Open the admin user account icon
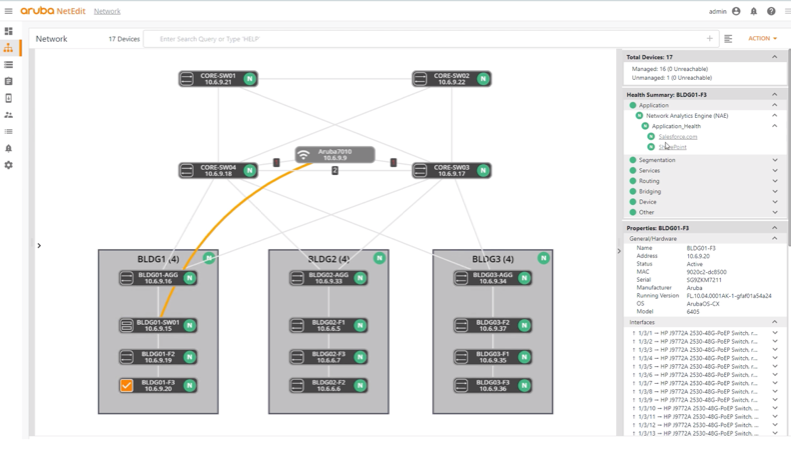791x449 pixels. [x=736, y=11]
